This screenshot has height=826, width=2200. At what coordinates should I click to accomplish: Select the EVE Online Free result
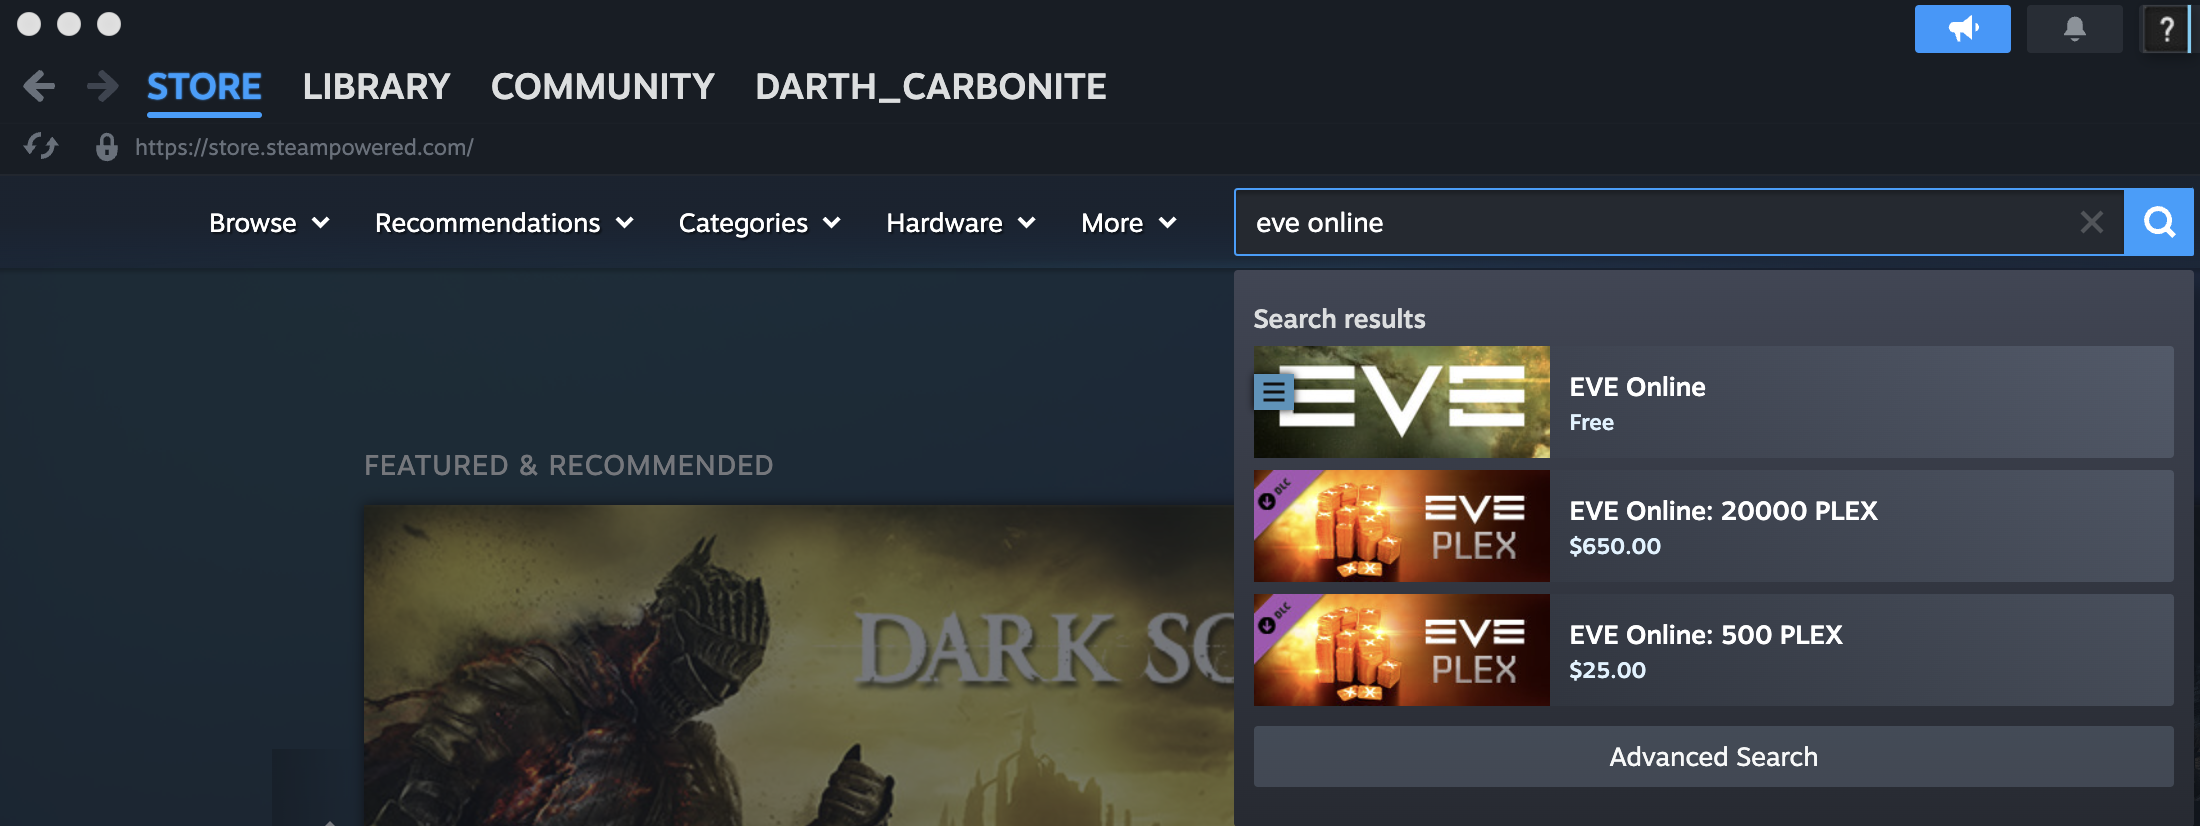pyautogui.click(x=1714, y=402)
